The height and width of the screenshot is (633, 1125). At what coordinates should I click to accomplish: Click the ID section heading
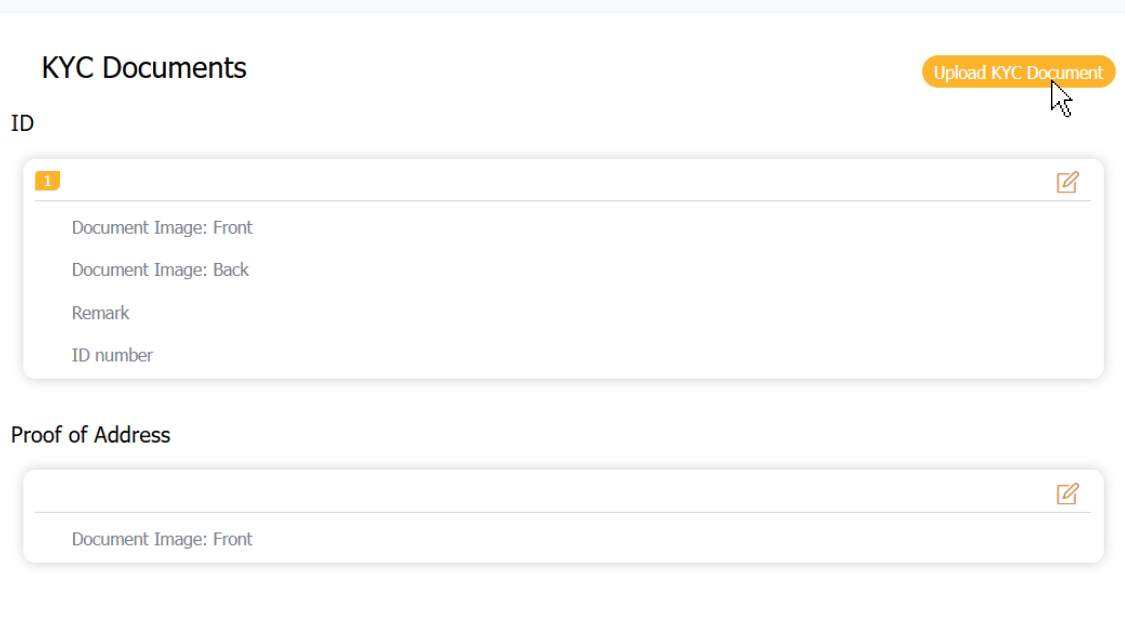pyautogui.click(x=22, y=123)
